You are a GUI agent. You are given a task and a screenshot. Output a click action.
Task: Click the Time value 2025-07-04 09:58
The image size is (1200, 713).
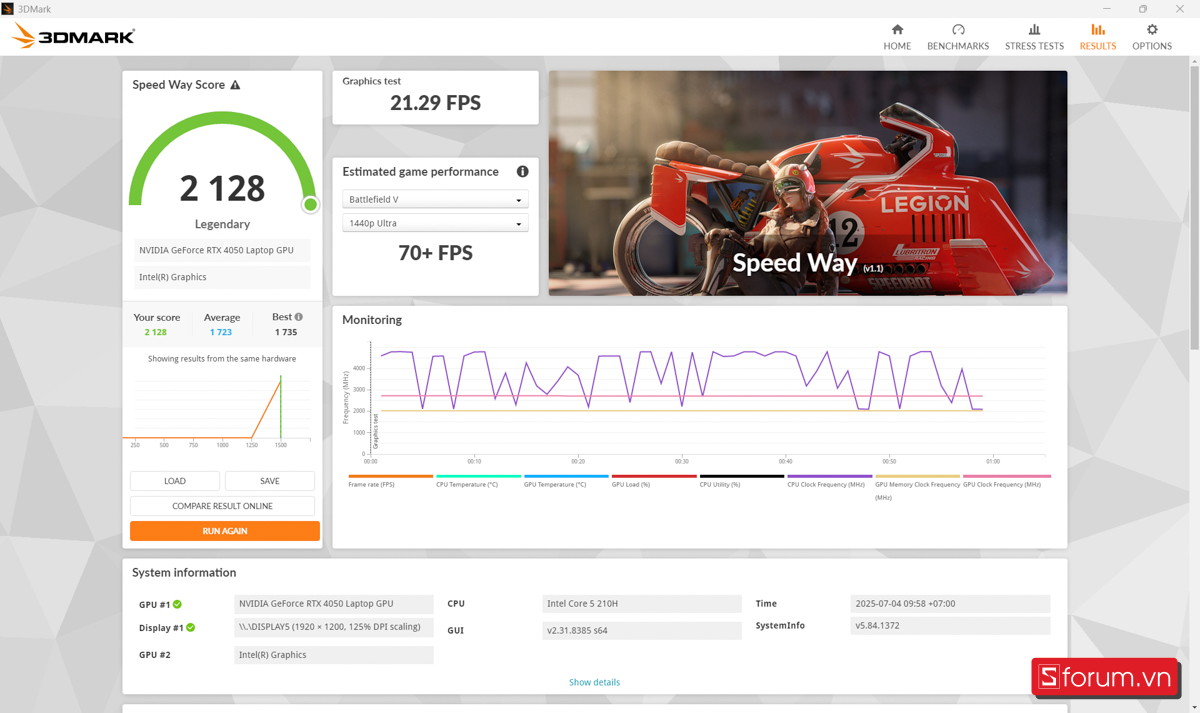(950, 604)
